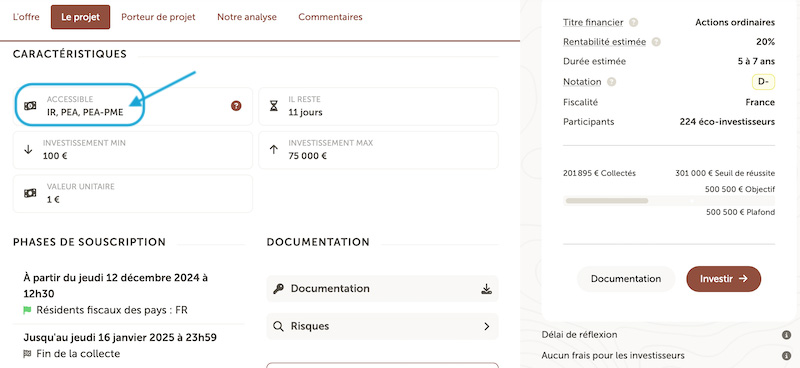Click the checkered flag icon beside Fin de la collecte
Viewport: 800px width, 368px height.
point(28,354)
